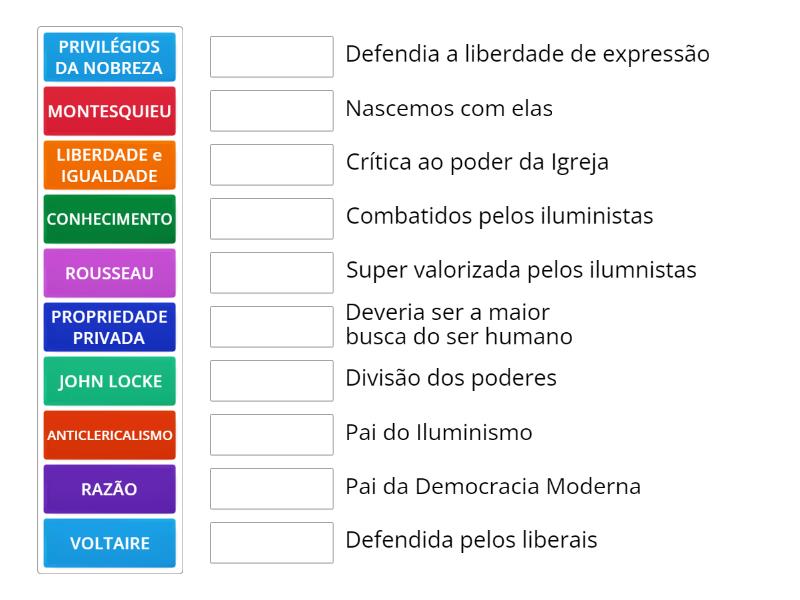Select the box next to 'Combatidos pelos iluministas'
Image resolution: width=800 pixels, height=600 pixels.
272,219
